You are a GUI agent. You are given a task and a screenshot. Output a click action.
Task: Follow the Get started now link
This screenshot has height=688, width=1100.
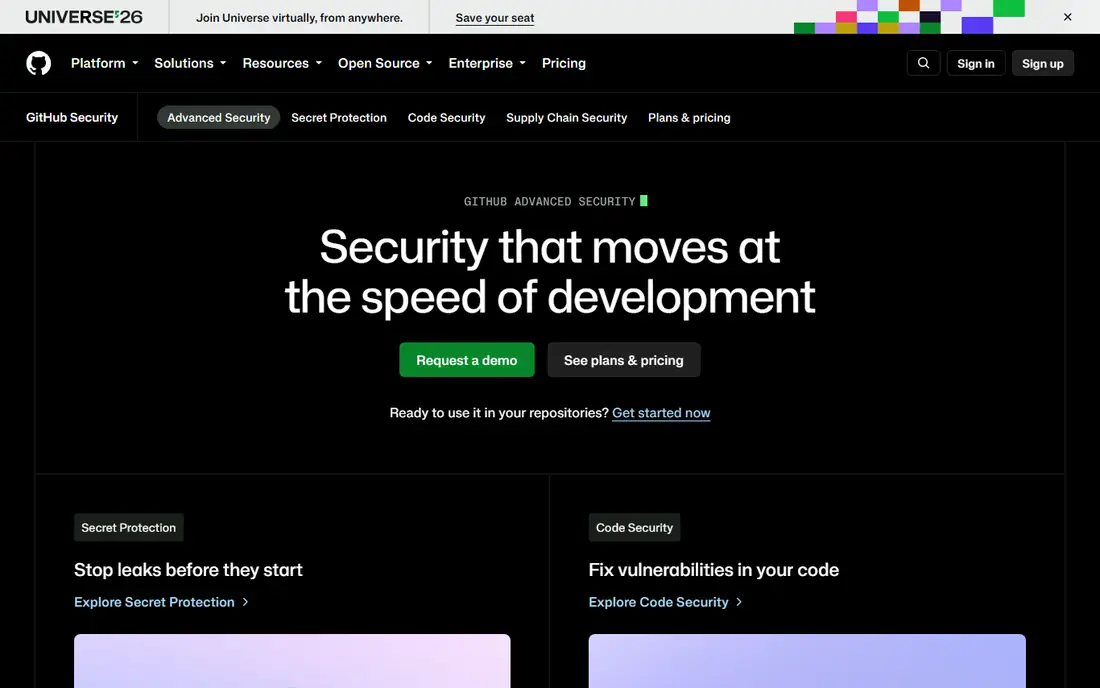(661, 412)
